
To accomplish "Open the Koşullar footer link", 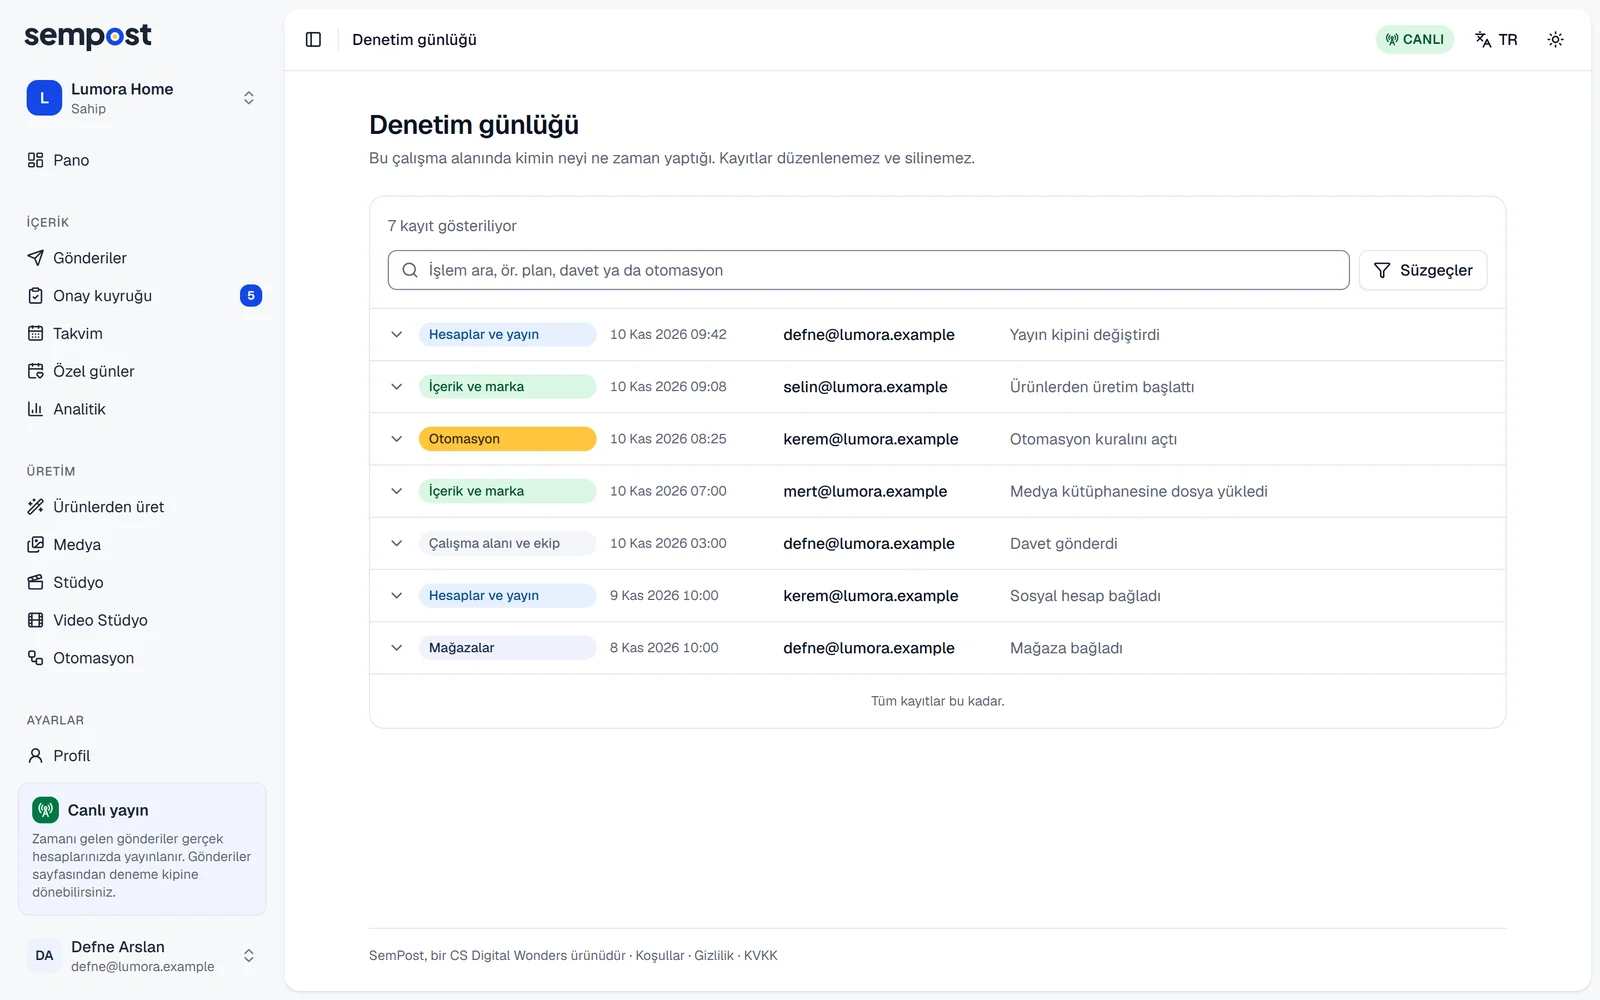I will pyautogui.click(x=660, y=956).
